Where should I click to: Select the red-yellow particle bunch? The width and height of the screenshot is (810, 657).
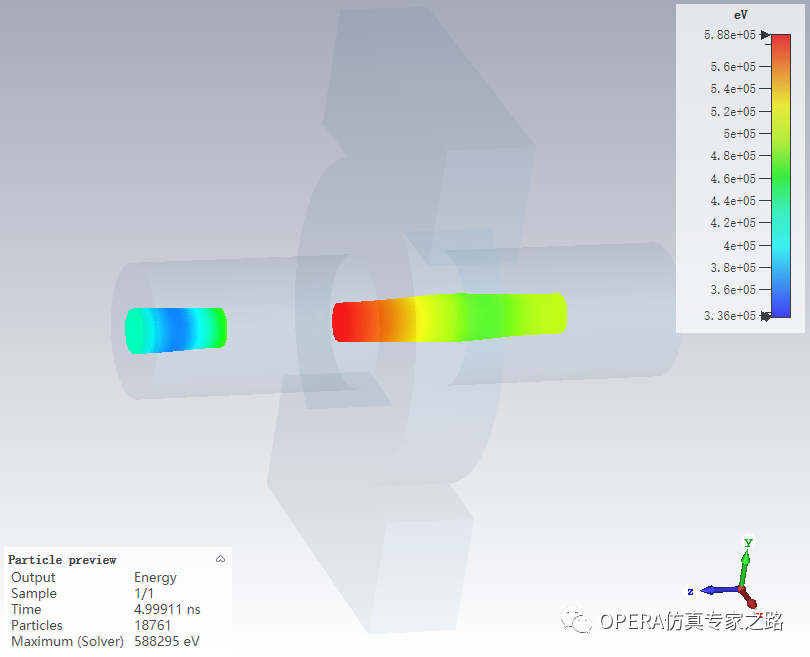(448, 317)
